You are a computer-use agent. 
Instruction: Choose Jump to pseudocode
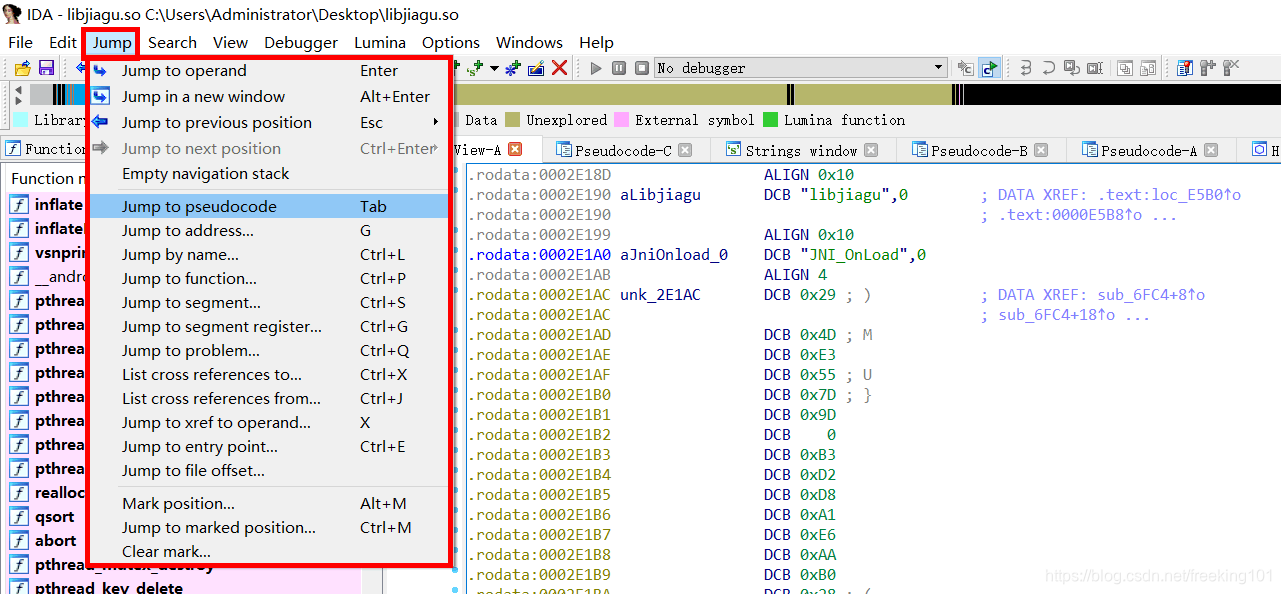(x=268, y=206)
